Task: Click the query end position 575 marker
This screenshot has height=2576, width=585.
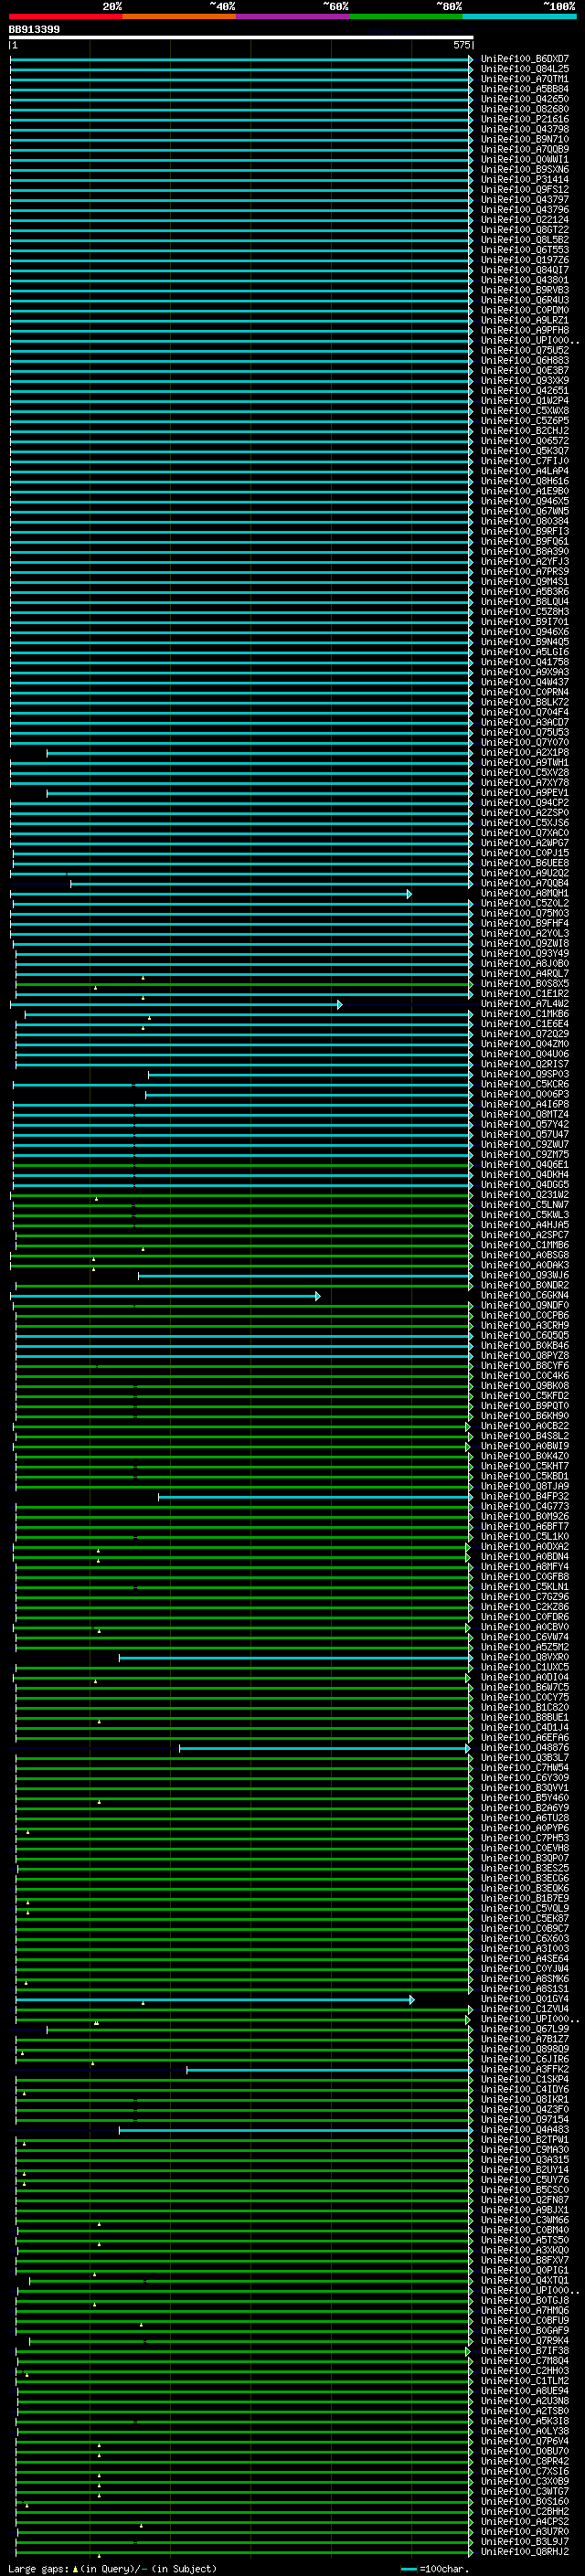Action: click(x=461, y=45)
